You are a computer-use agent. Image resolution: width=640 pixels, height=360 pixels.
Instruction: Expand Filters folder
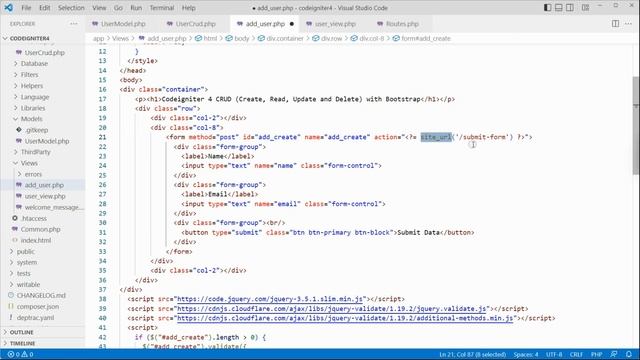(29, 75)
